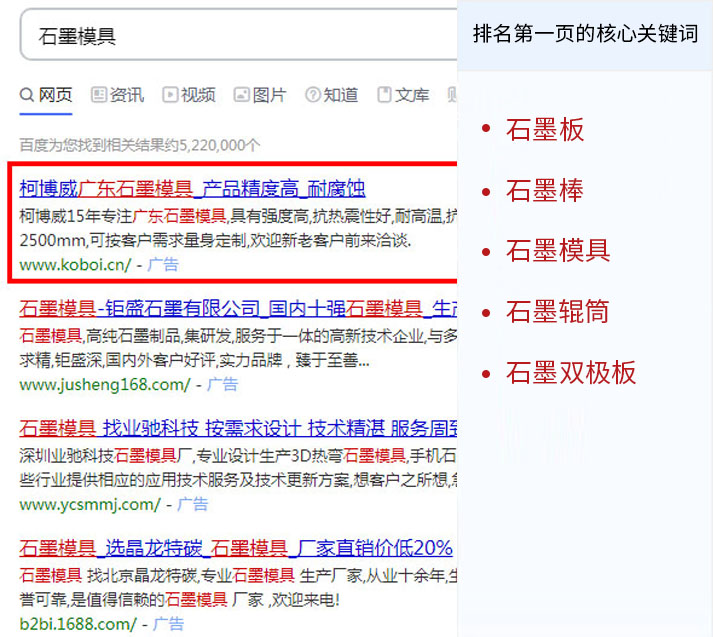Click the magnifier icon of 网页 tab
This screenshot has height=637, width=713.
click(x=27, y=95)
